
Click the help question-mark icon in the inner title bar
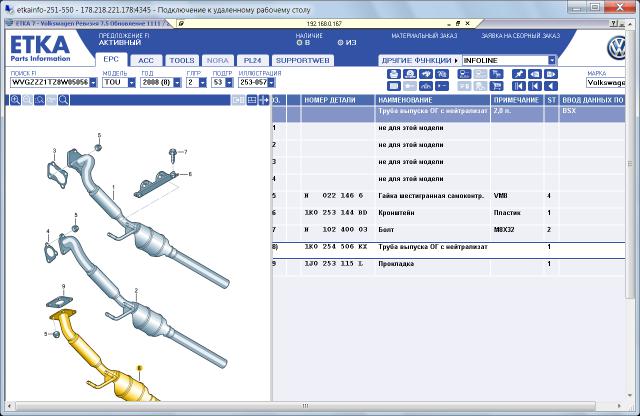click(x=614, y=24)
